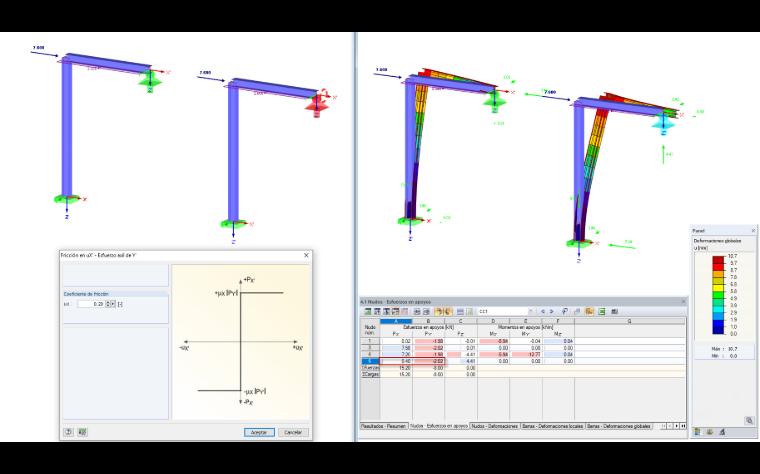Go to previous load case arrow
Screen dimensions: 760x474
543,312
